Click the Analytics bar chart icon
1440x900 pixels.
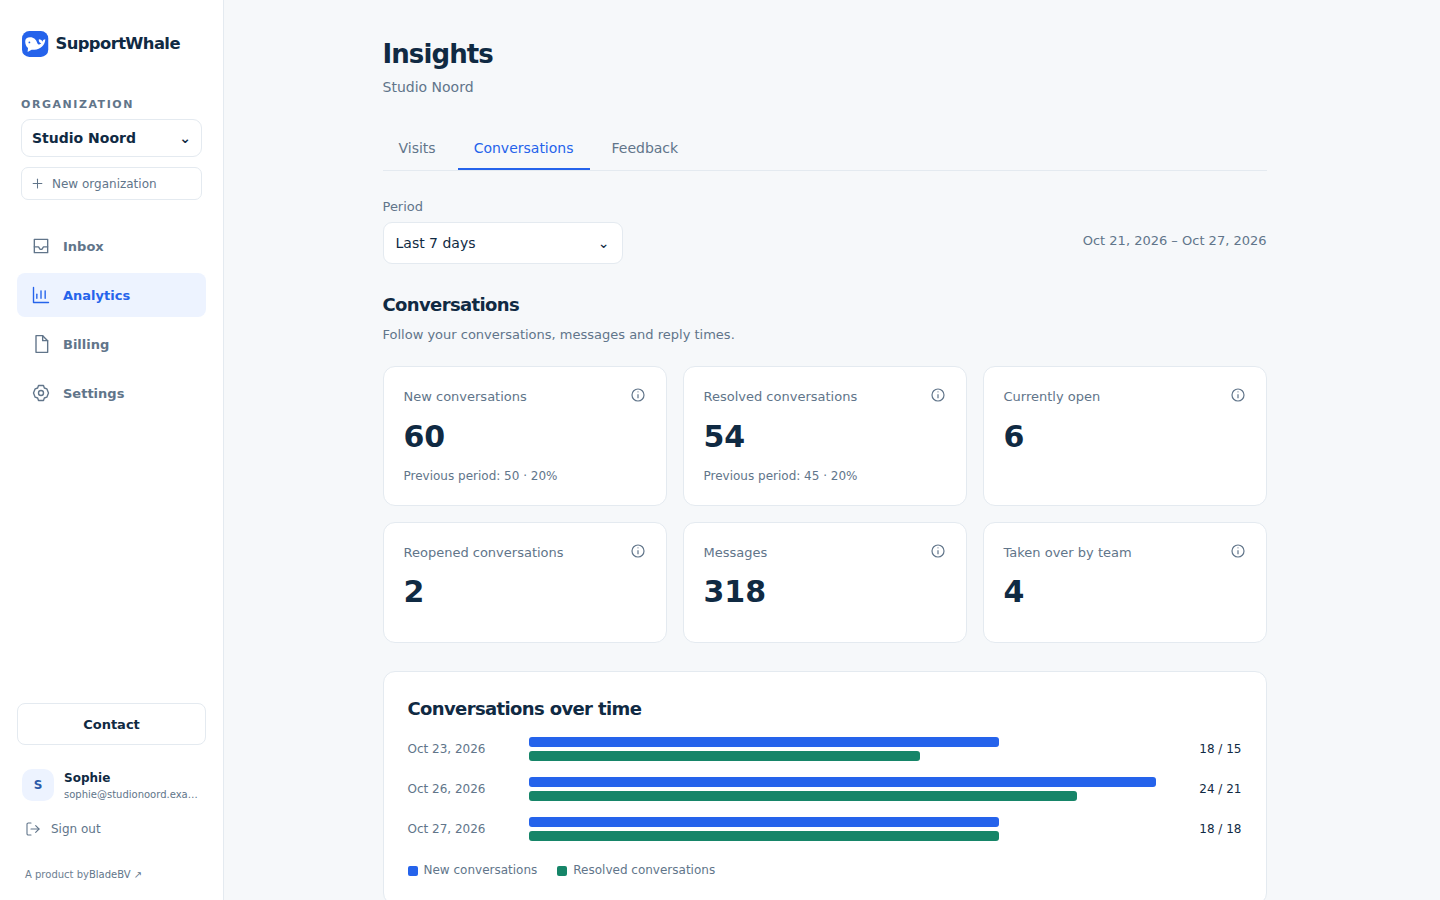click(41, 295)
